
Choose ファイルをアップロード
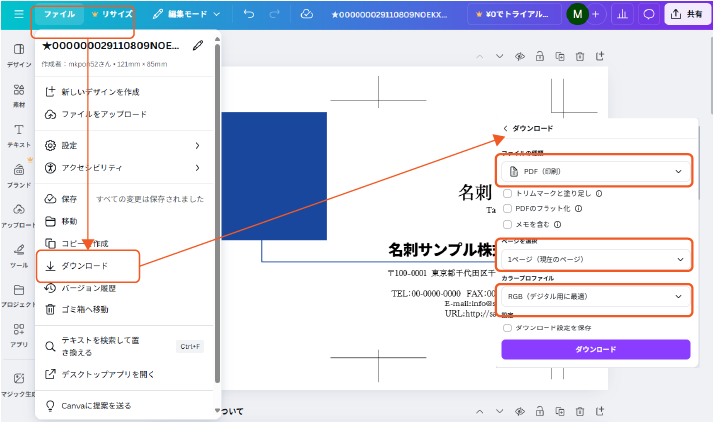(x=124, y=114)
